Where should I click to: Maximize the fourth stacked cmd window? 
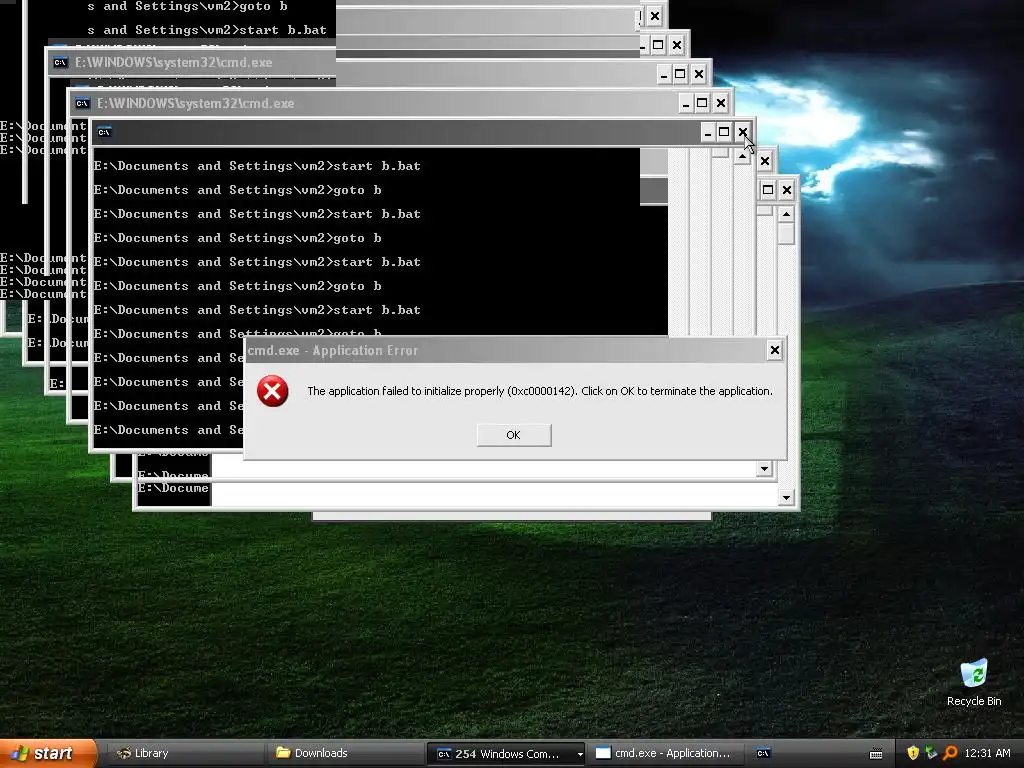point(658,45)
